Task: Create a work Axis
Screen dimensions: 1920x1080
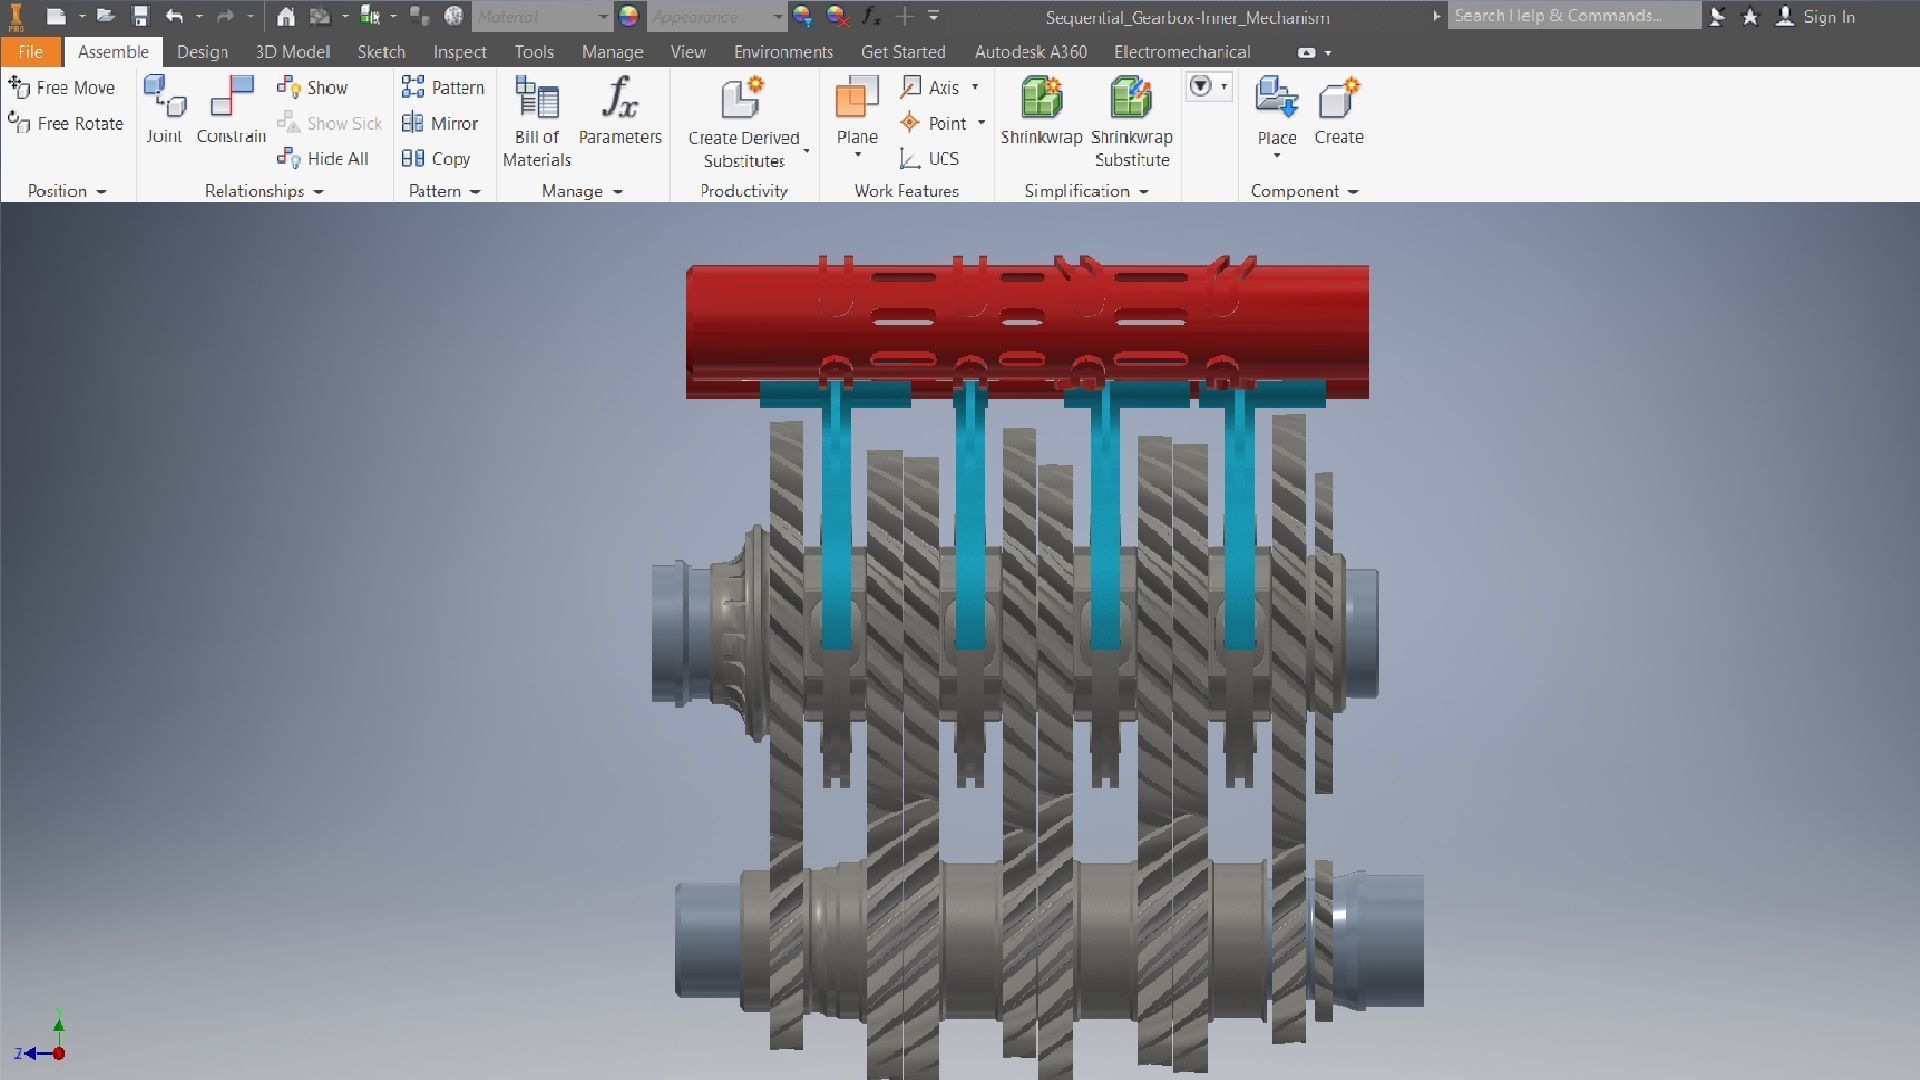Action: 930,88
